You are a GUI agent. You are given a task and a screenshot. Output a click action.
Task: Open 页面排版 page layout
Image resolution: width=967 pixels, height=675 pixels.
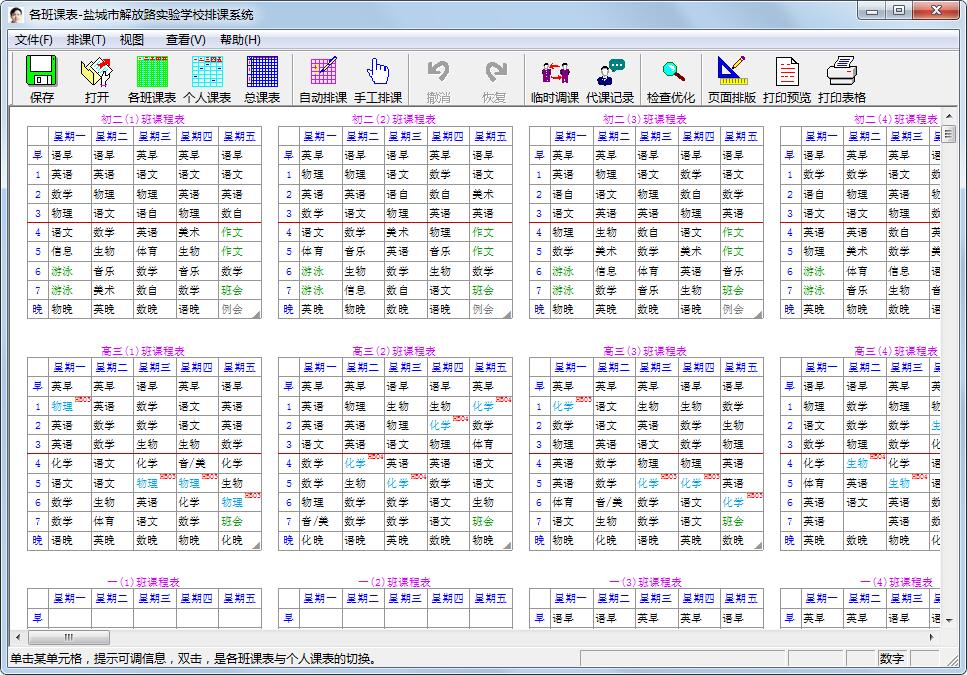tap(732, 79)
